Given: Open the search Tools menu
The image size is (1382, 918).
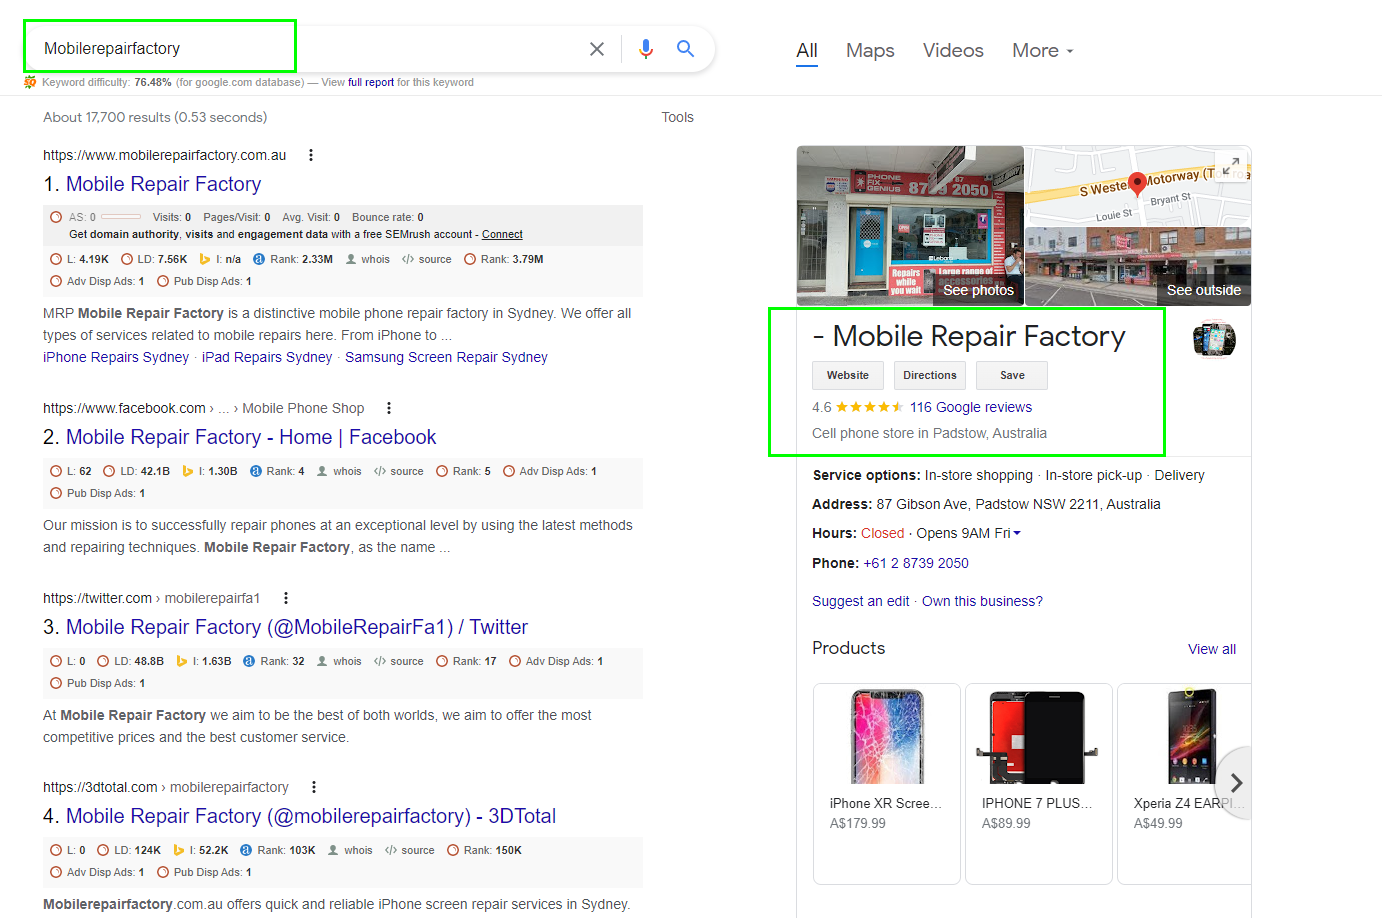Looking at the screenshot, I should 677,117.
